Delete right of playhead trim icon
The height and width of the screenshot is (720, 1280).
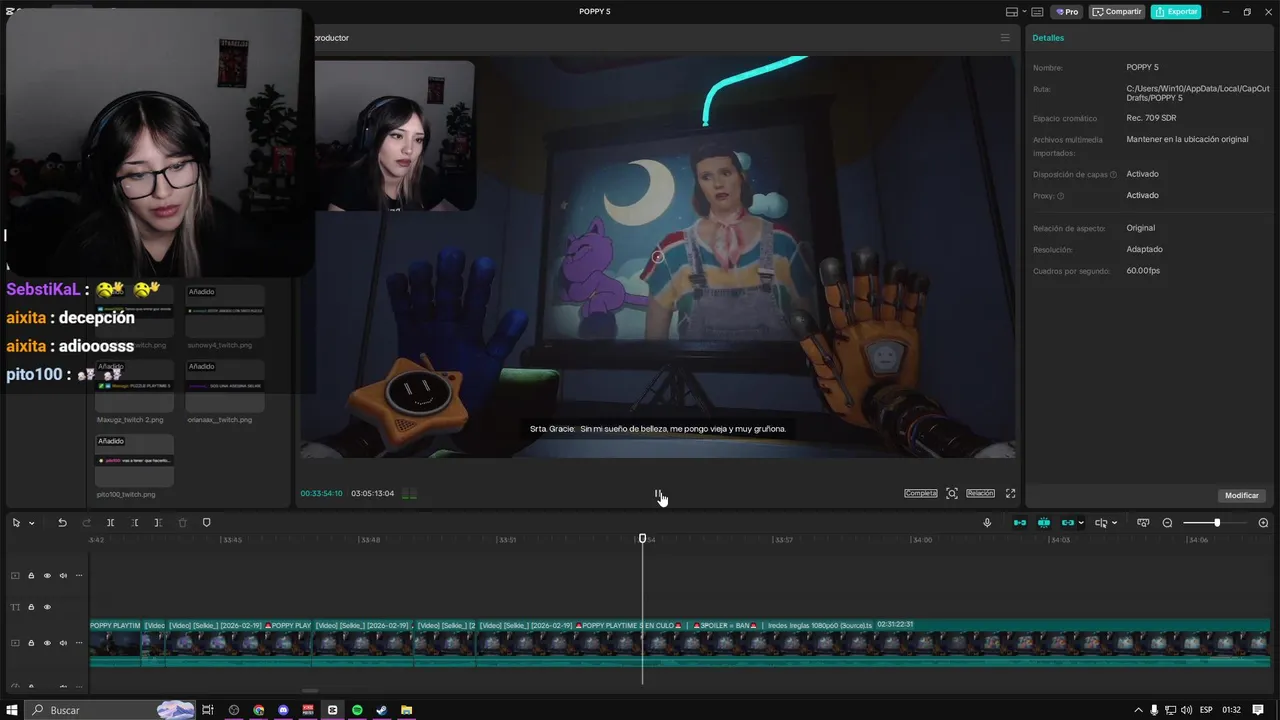click(x=158, y=523)
